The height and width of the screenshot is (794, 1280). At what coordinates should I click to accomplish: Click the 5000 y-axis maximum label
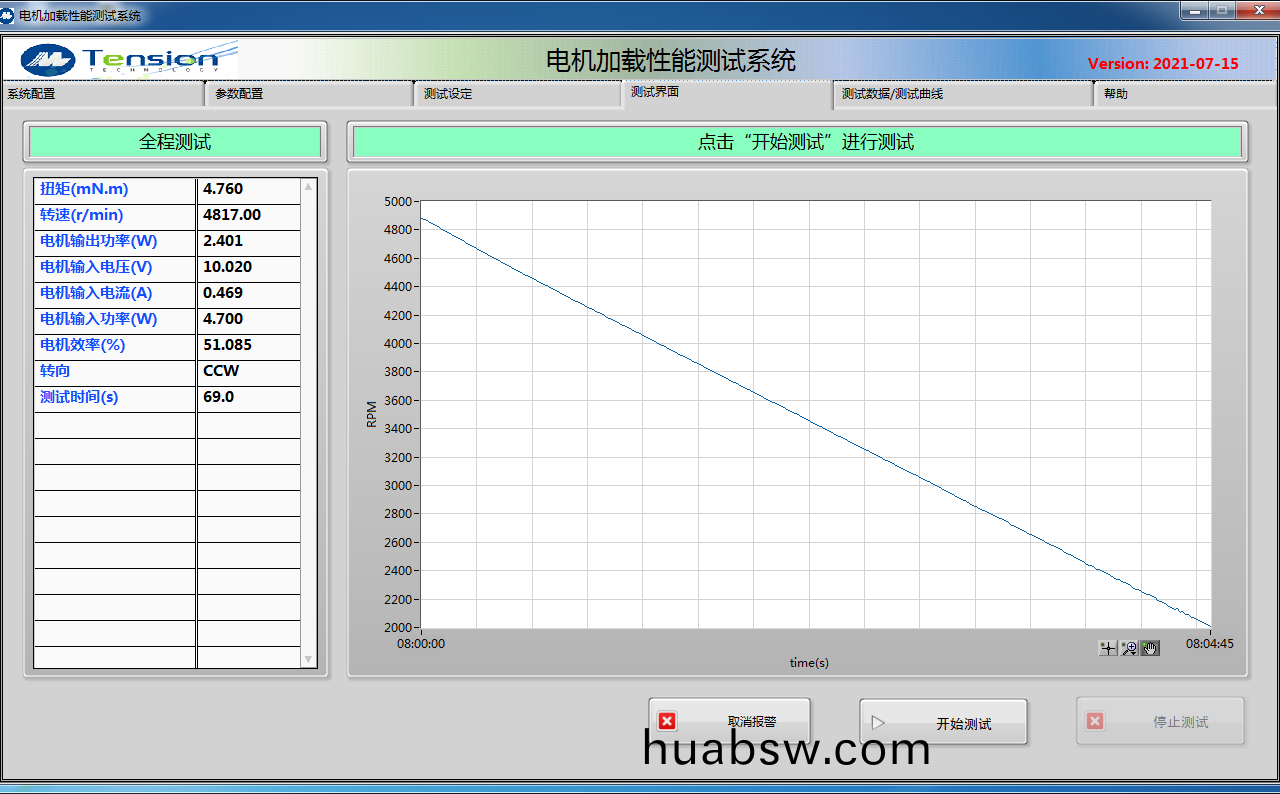tap(397, 201)
